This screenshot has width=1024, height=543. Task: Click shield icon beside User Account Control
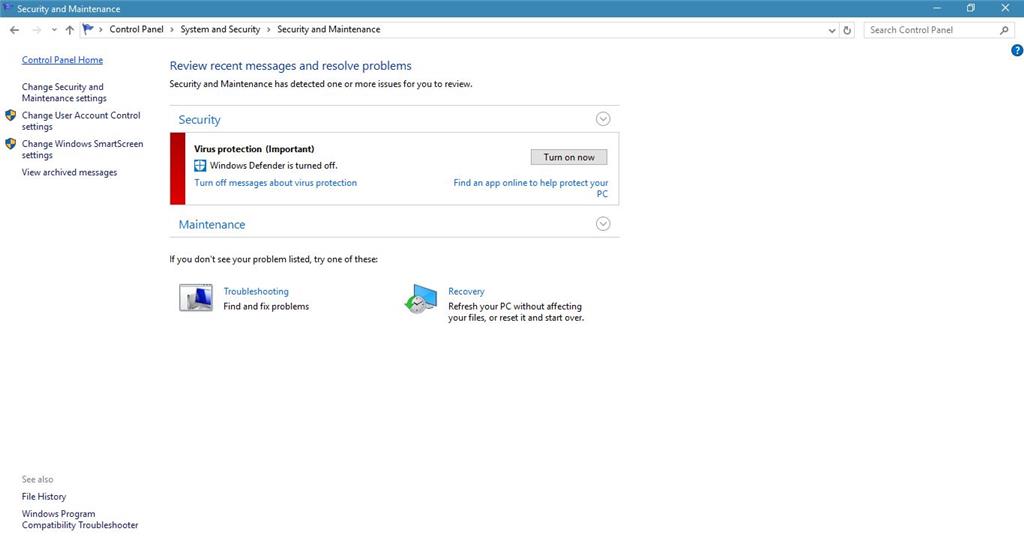click(10, 116)
